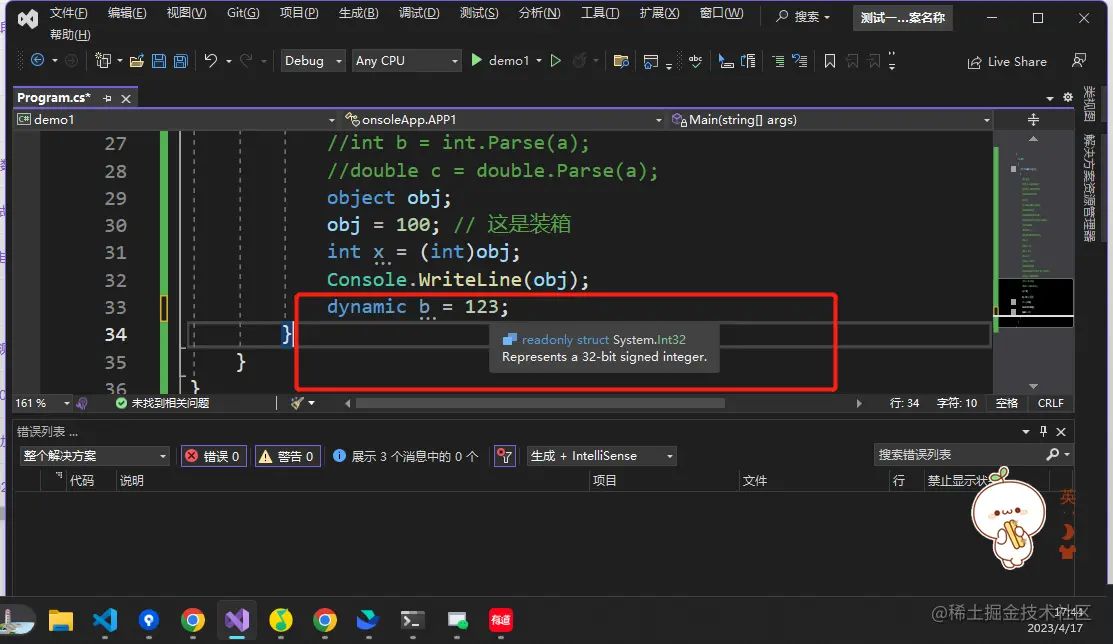
Task: Open the Build + IntelliSense dropdown
Action: (601, 456)
